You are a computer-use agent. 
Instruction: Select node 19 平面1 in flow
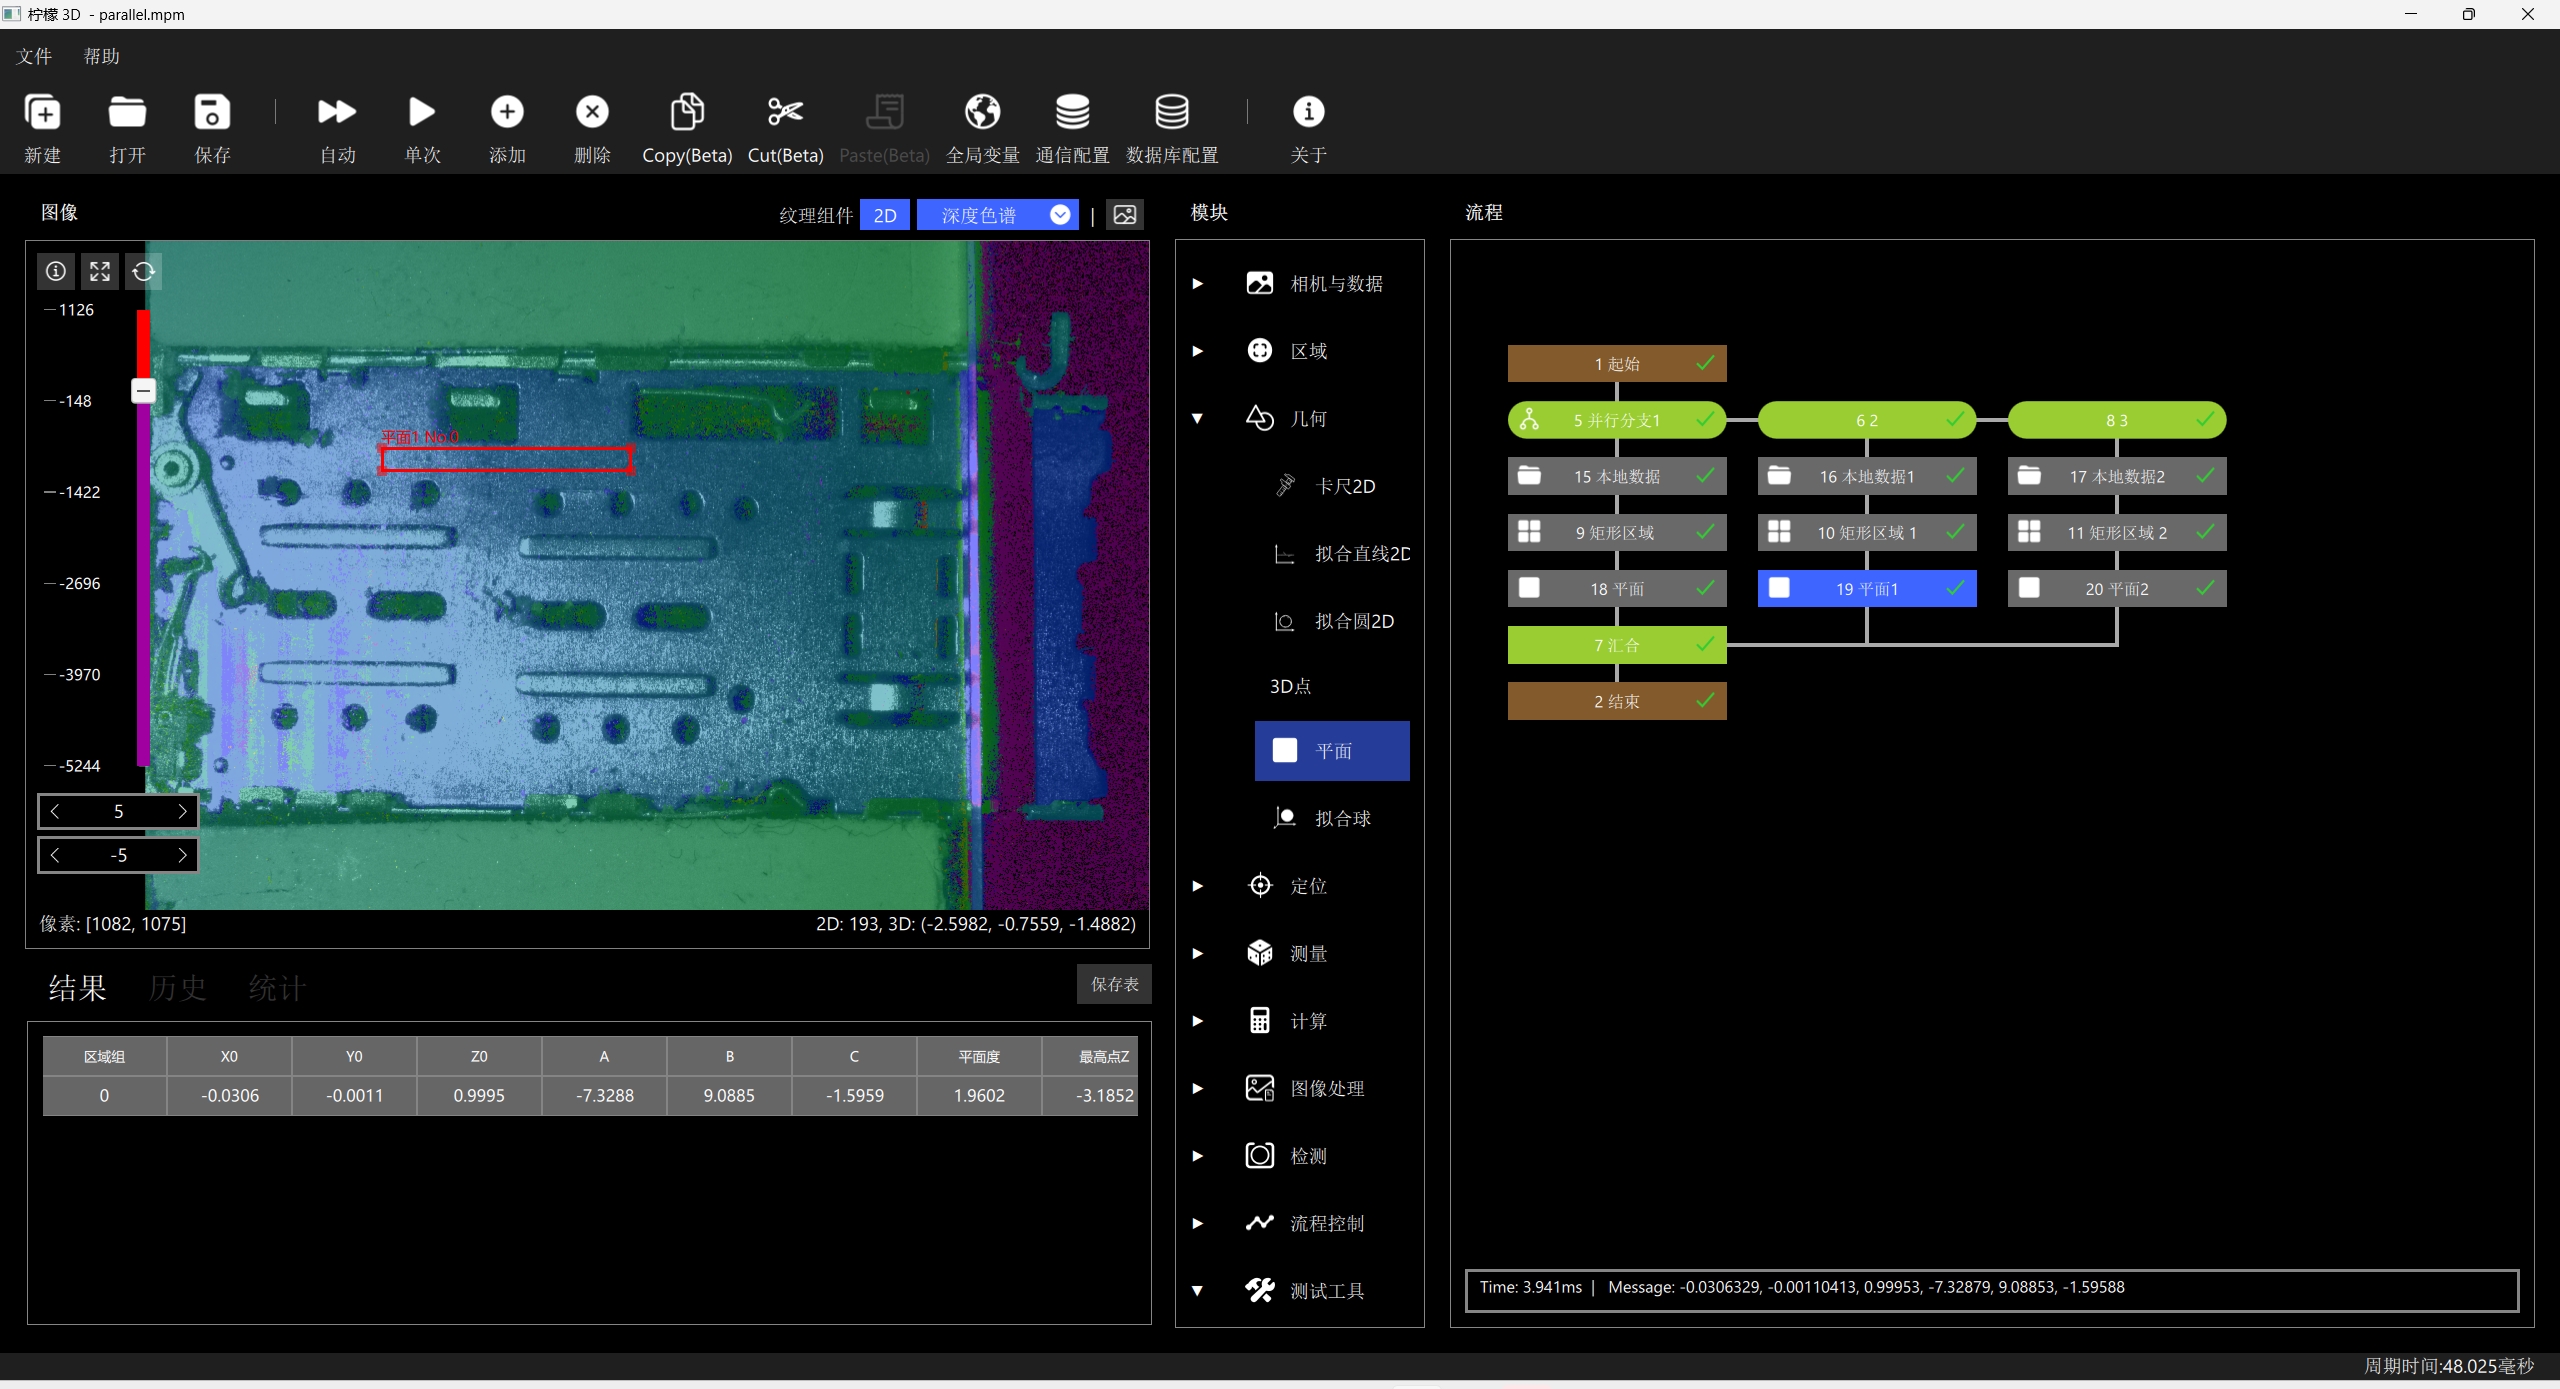[1867, 588]
